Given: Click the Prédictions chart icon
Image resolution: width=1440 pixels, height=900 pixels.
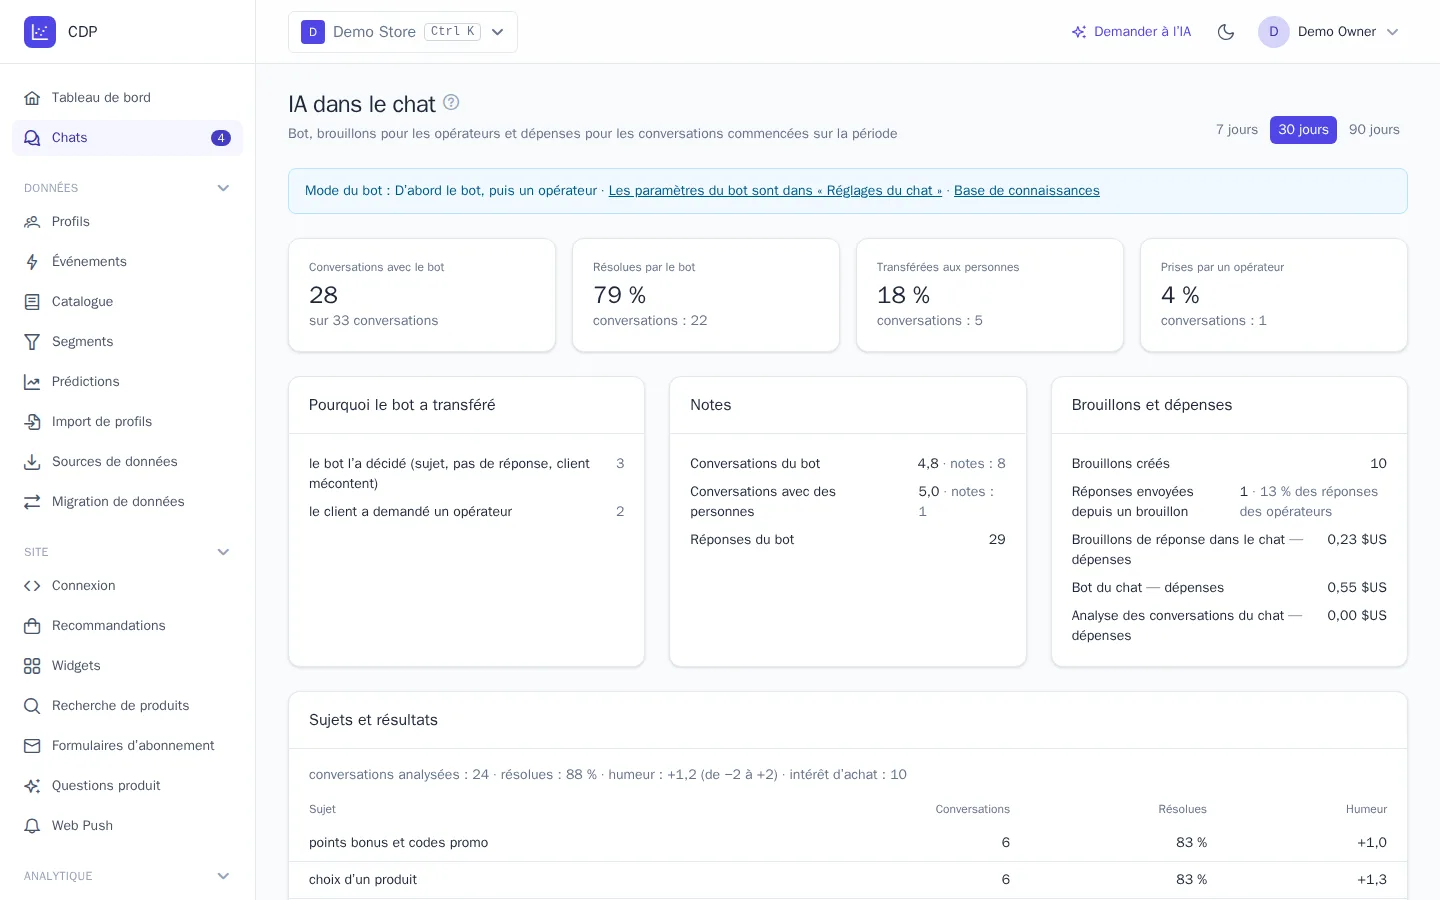Looking at the screenshot, I should tap(32, 382).
